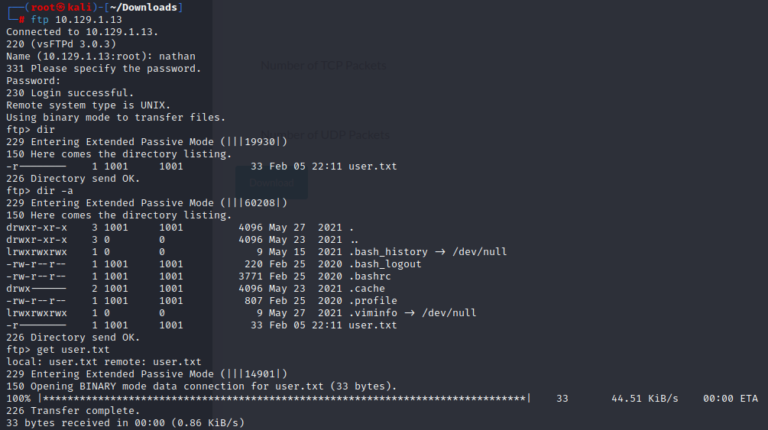Select the .bashrc file entry
Image resolution: width=768 pixels, height=430 pixels.
click(370, 276)
